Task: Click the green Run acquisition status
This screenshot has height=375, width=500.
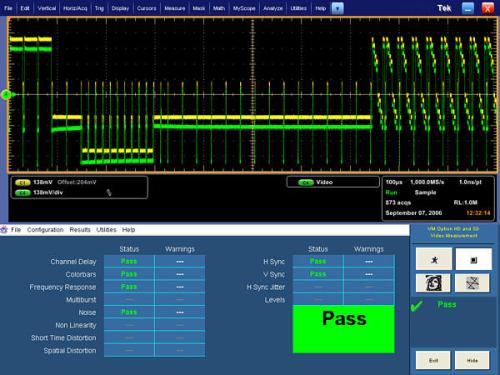Action: pyautogui.click(x=391, y=192)
